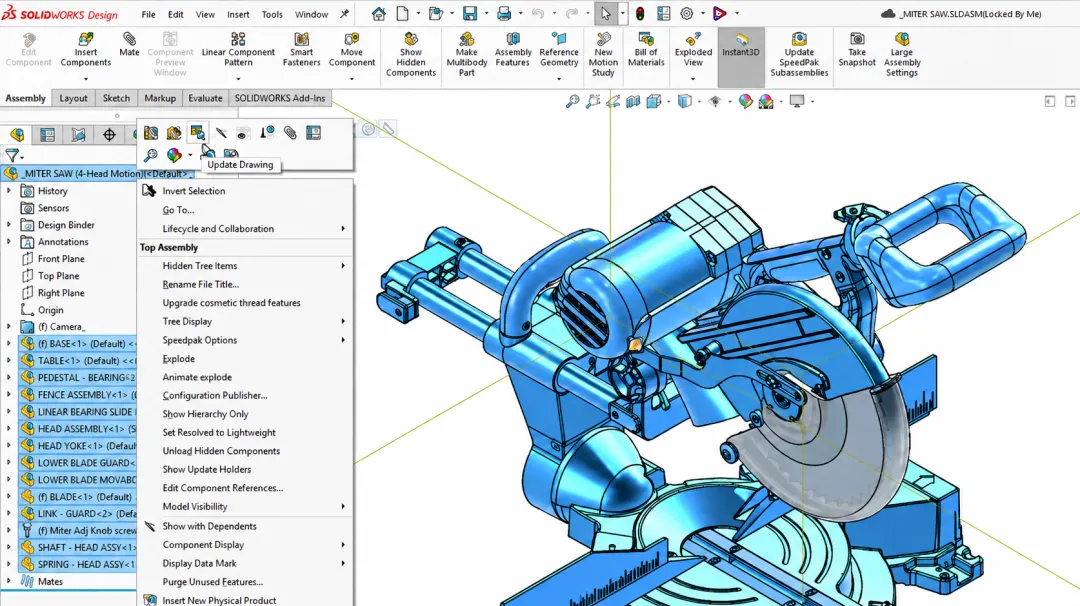Open Assembly Features tool

tap(512, 50)
